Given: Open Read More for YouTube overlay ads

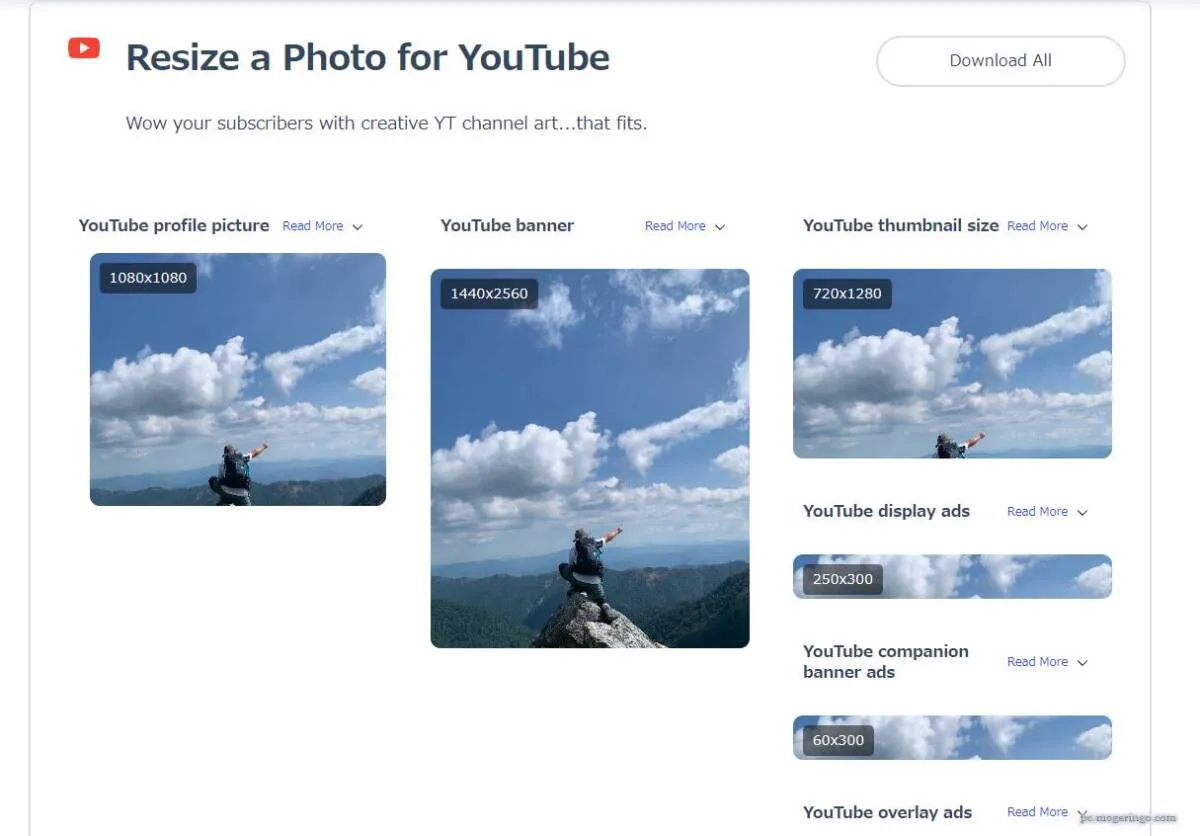Looking at the screenshot, I should click(1037, 812).
